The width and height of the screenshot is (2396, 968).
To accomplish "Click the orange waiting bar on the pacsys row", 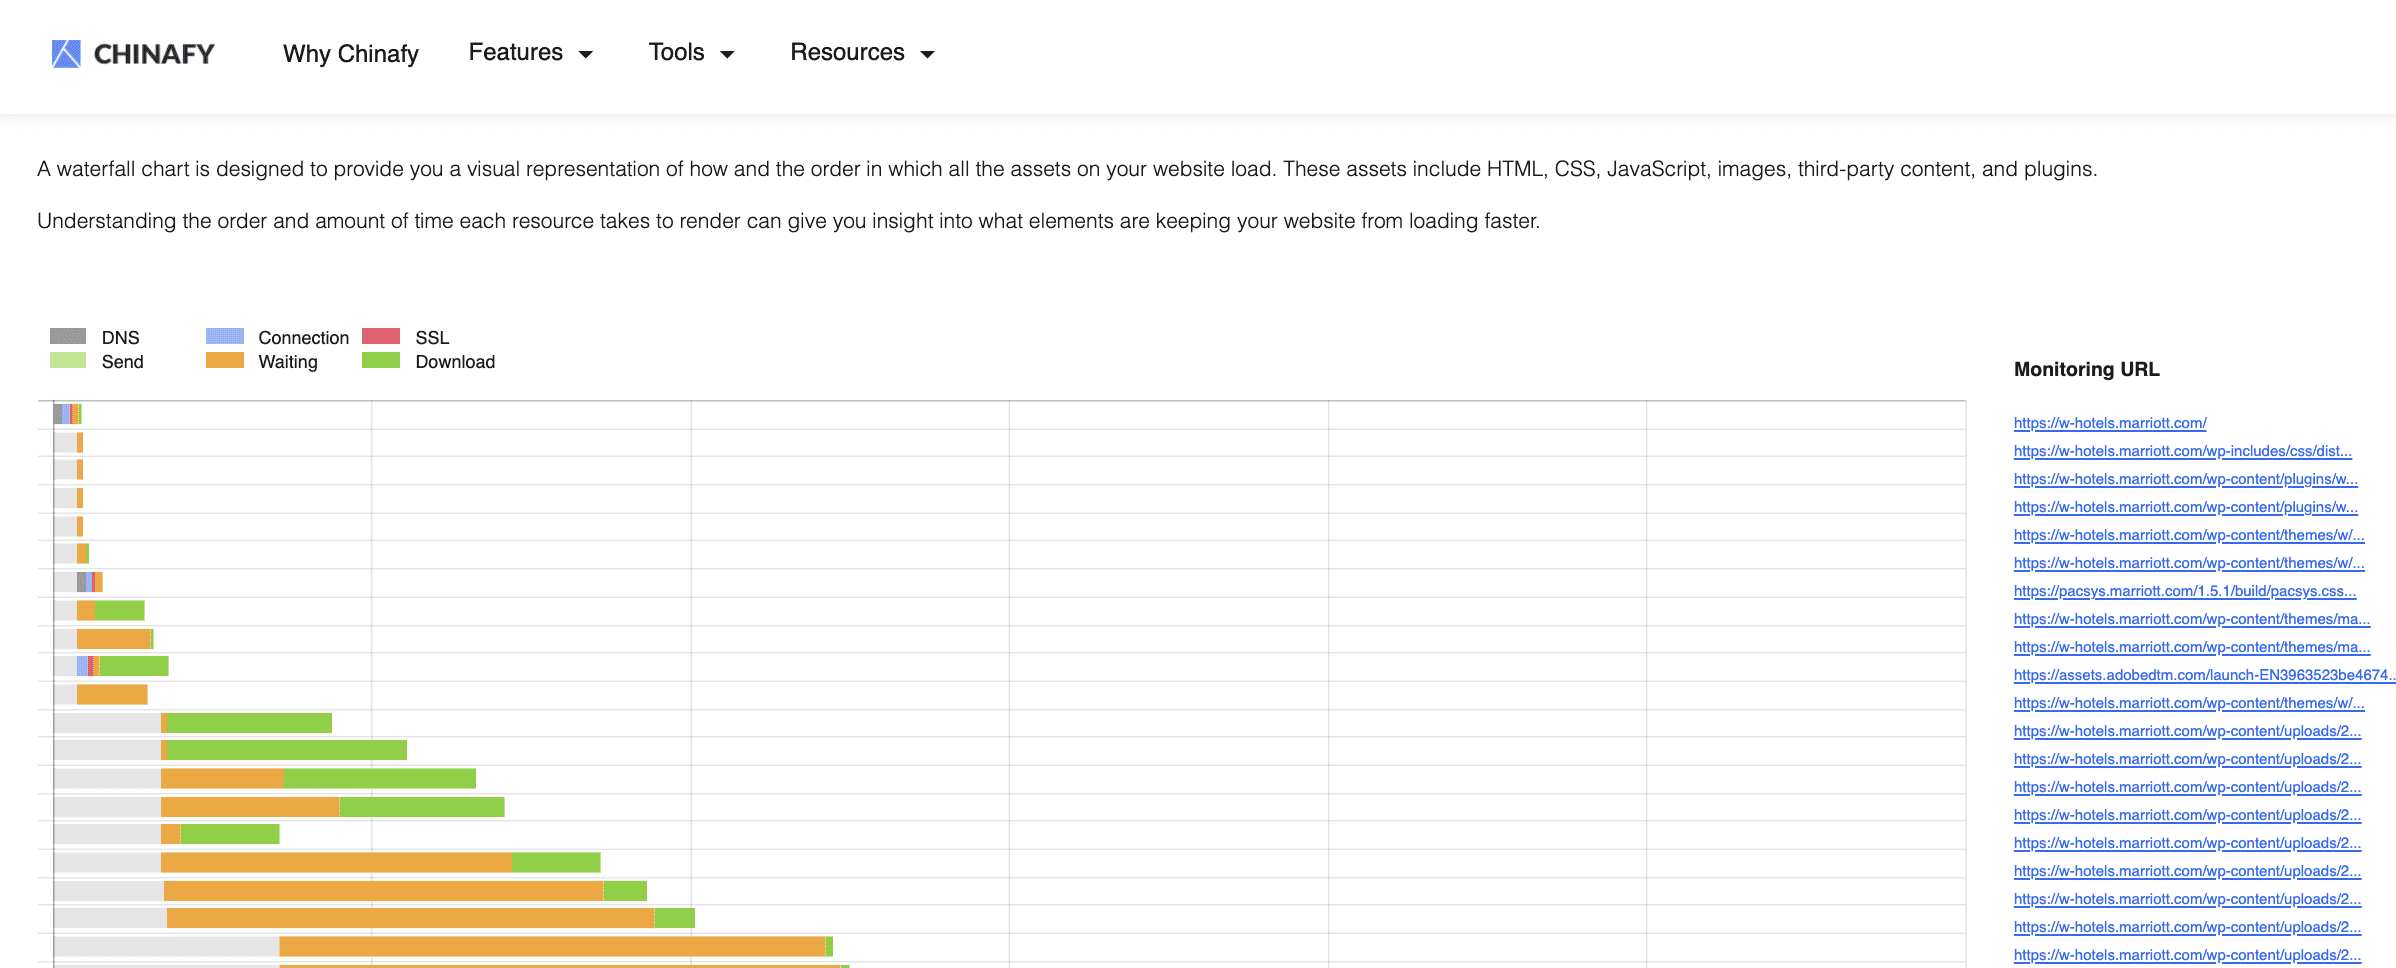I will [x=99, y=582].
